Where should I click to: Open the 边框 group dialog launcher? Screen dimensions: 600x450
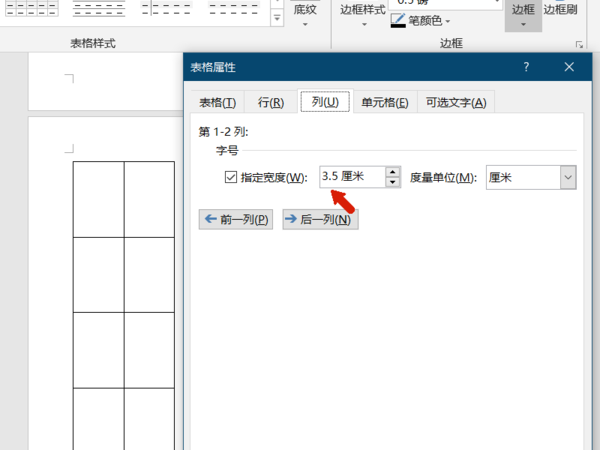click(x=579, y=45)
